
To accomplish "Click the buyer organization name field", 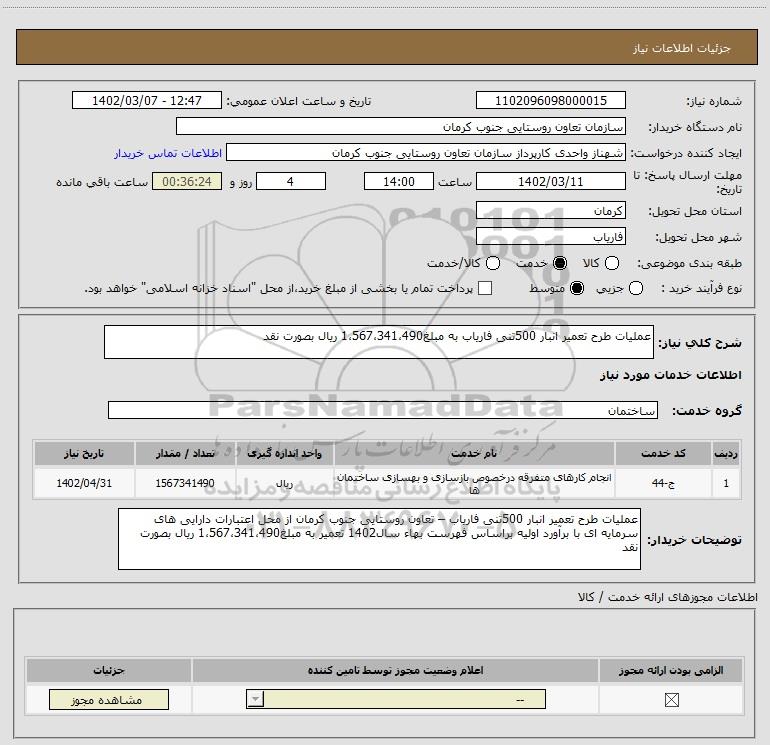I will point(401,126).
